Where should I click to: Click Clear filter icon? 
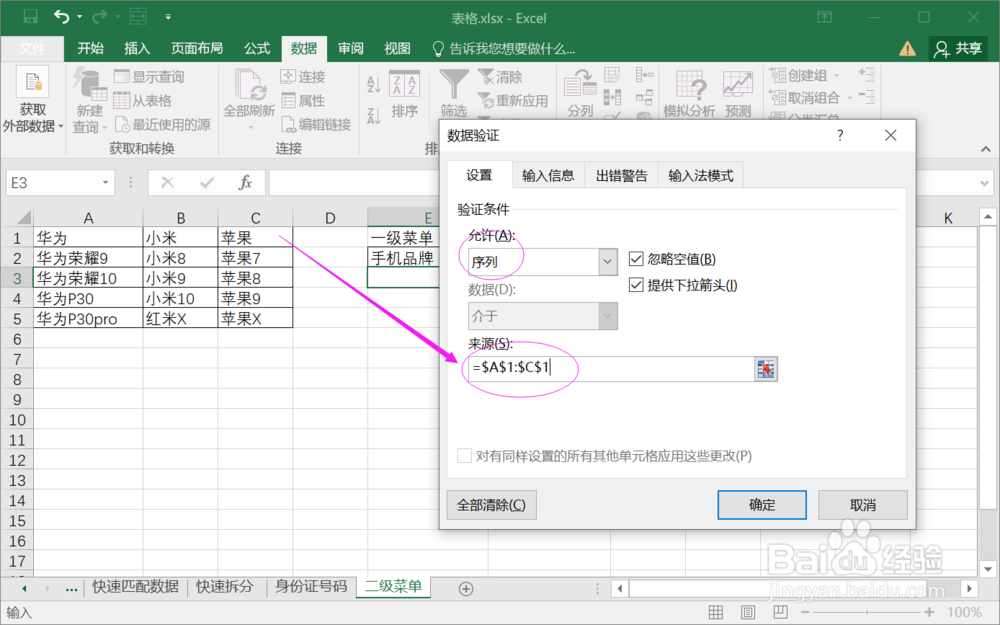[486, 77]
